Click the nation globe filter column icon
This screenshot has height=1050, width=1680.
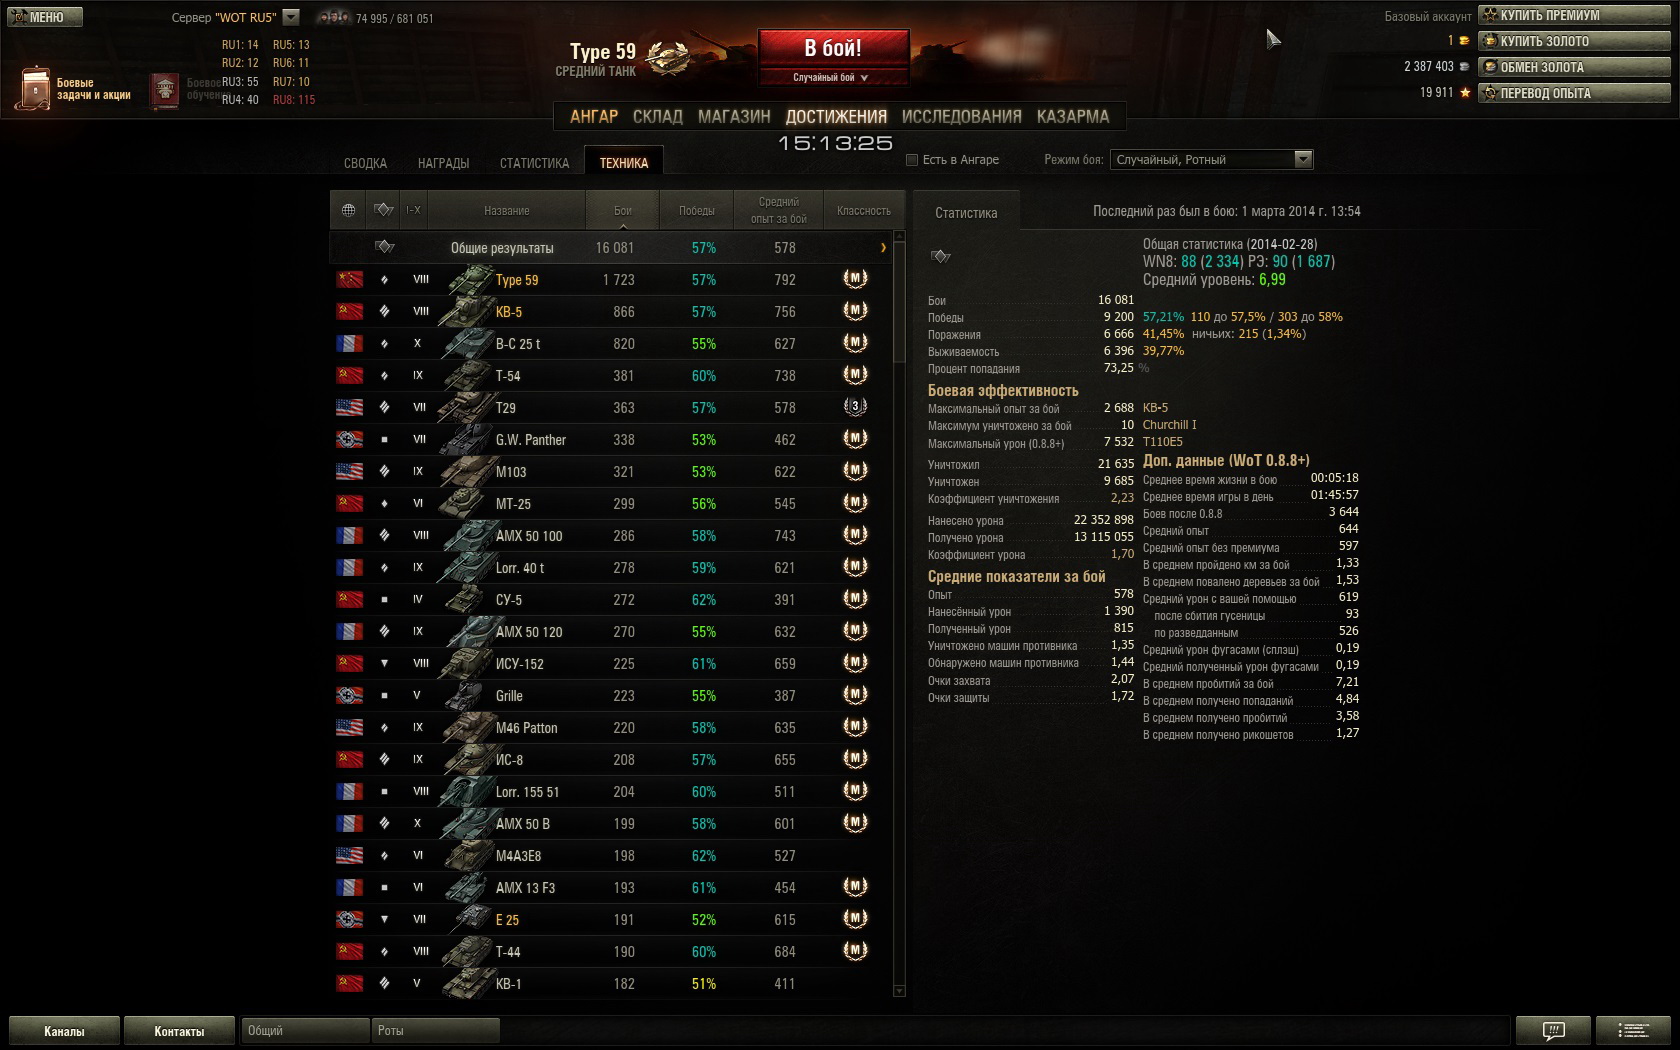[348, 210]
